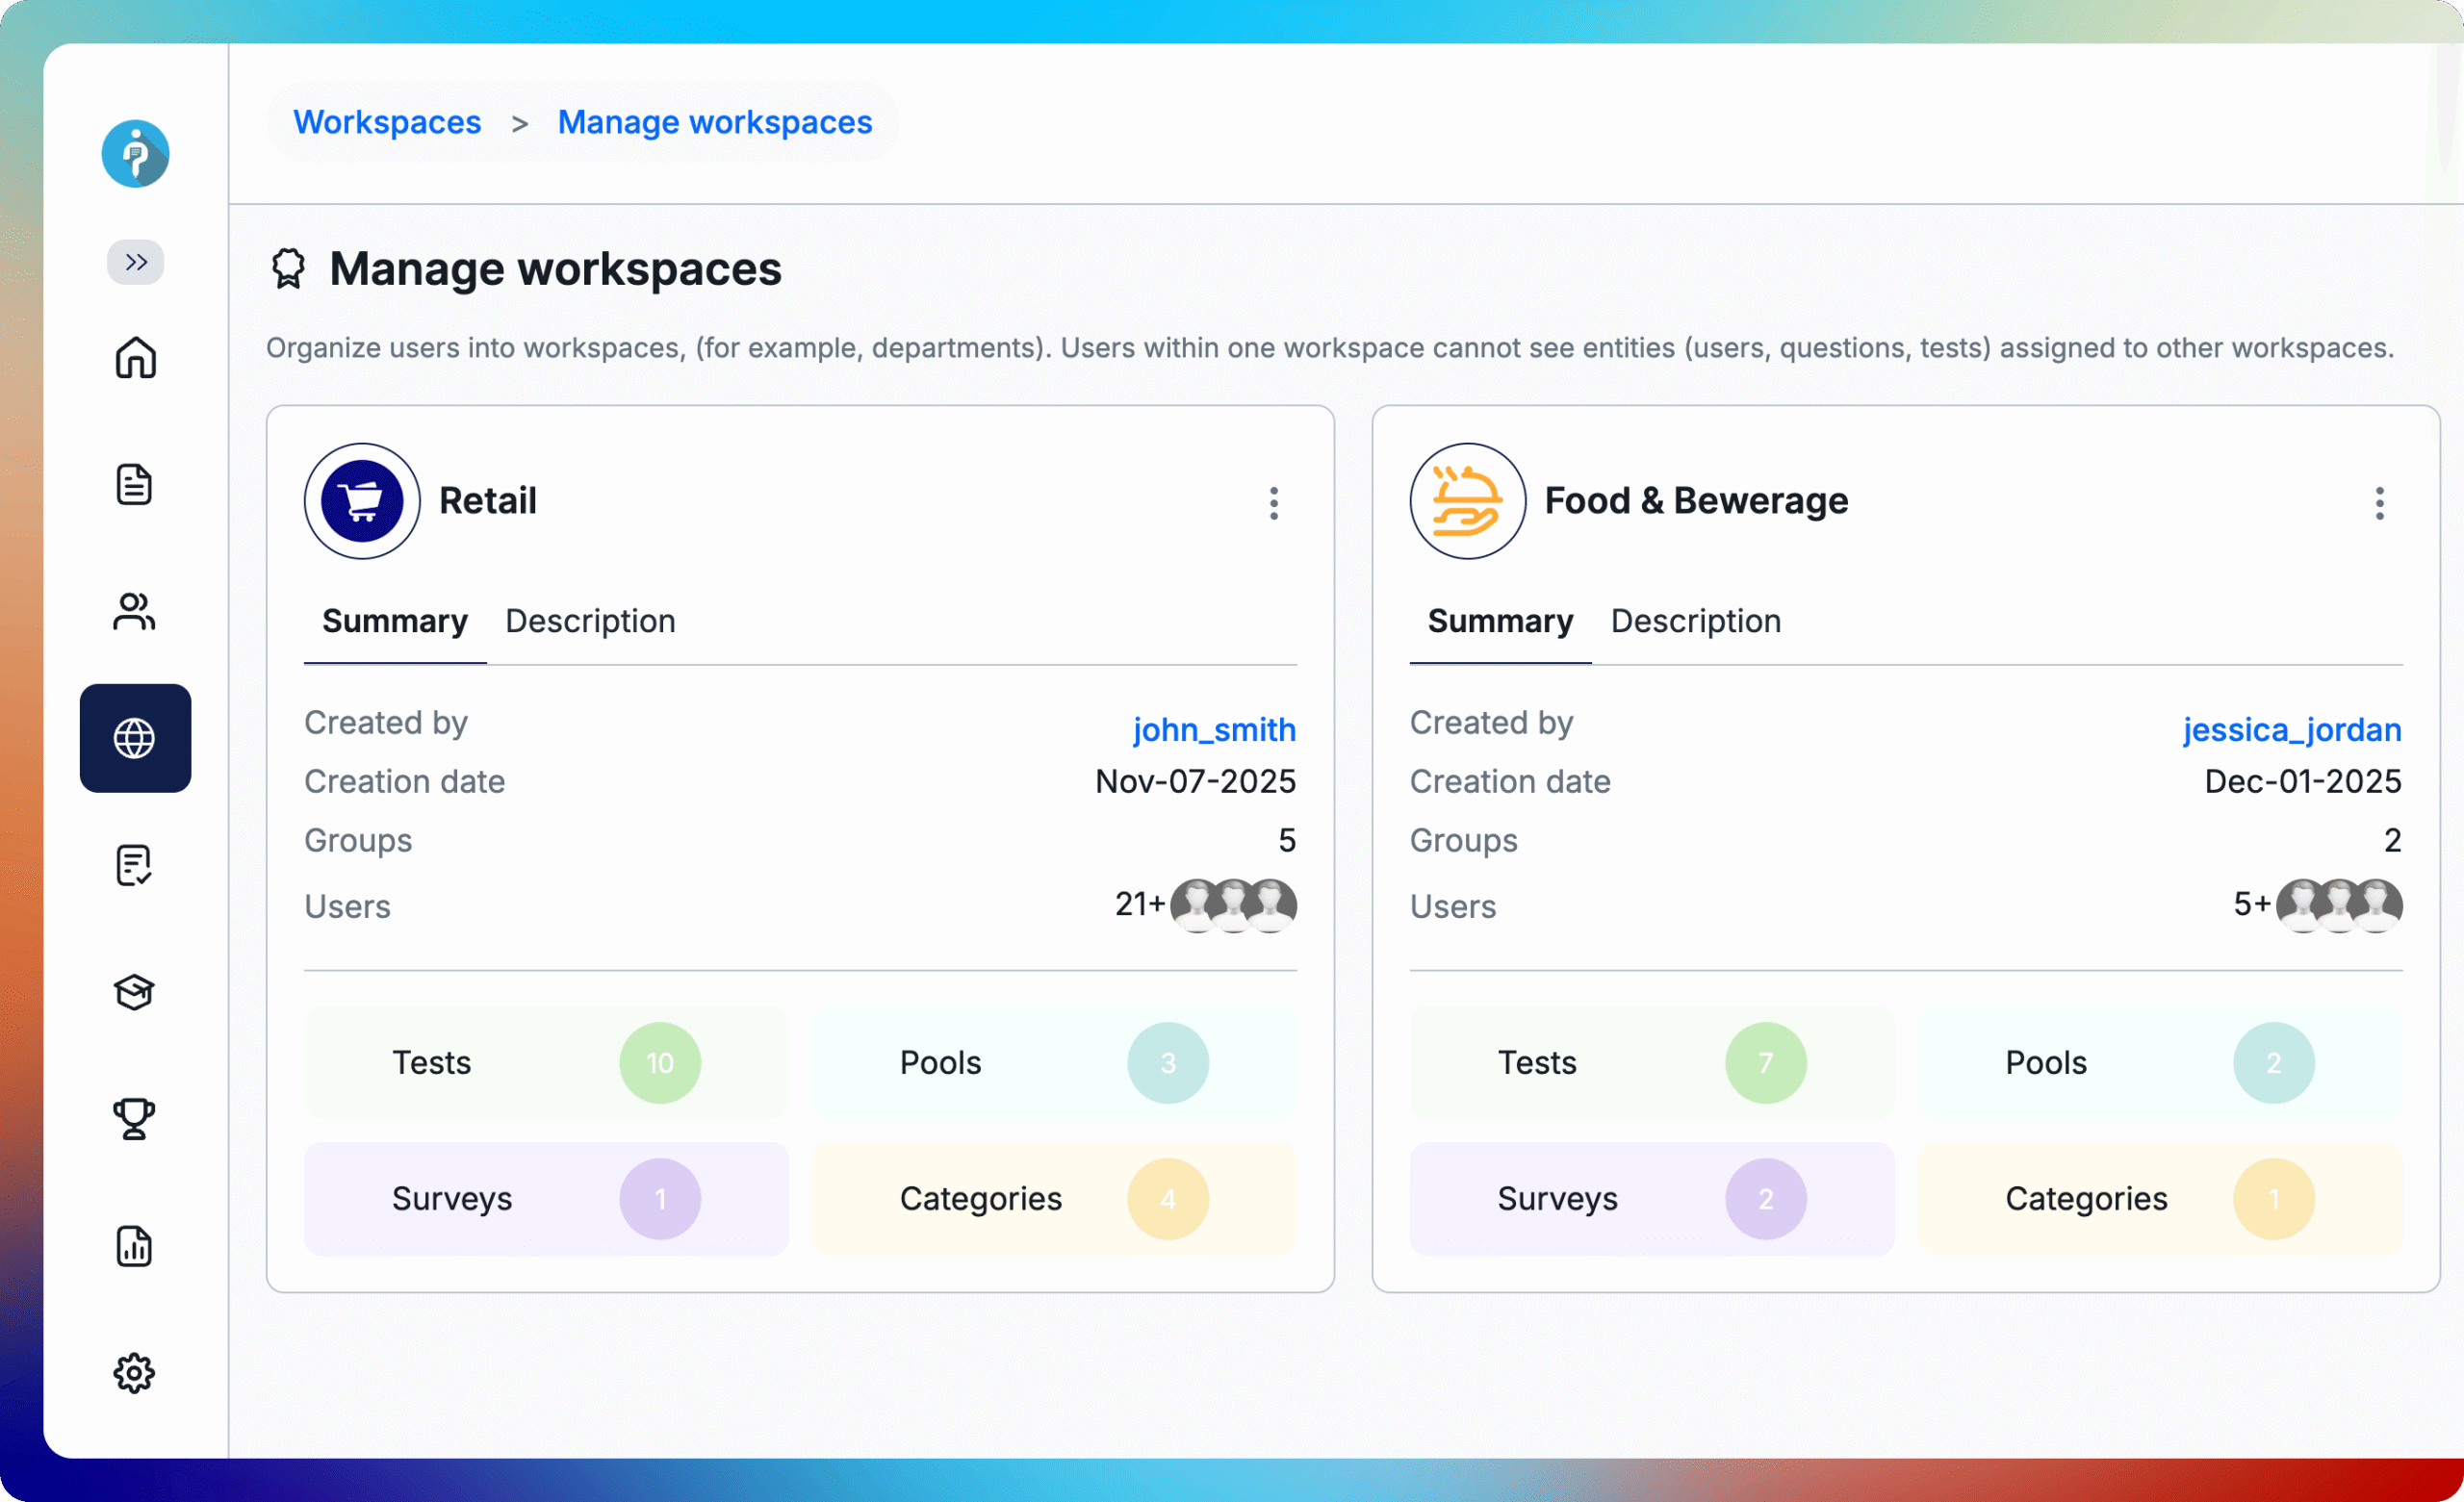This screenshot has height=1502, width=2464.
Task: Open the reports chart icon in sidebar
Action: point(135,1246)
